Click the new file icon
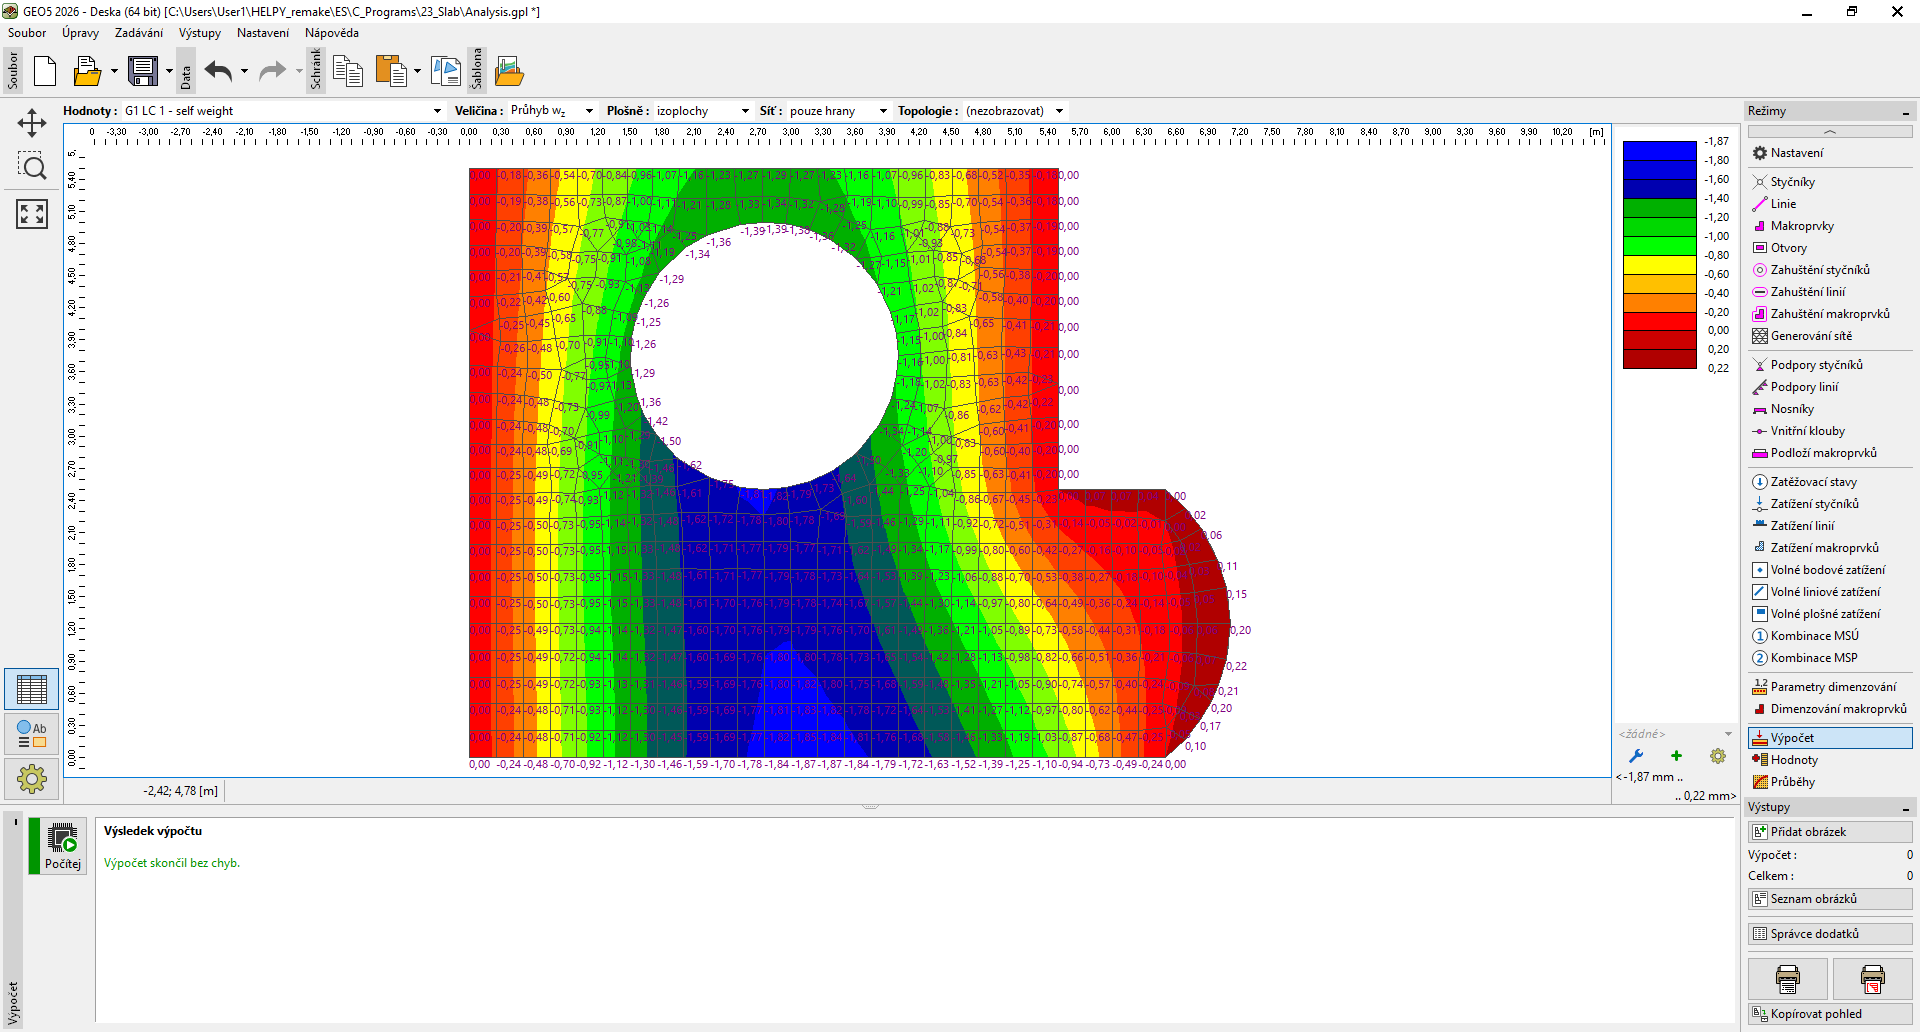Image resolution: width=1920 pixels, height=1032 pixels. coord(45,71)
